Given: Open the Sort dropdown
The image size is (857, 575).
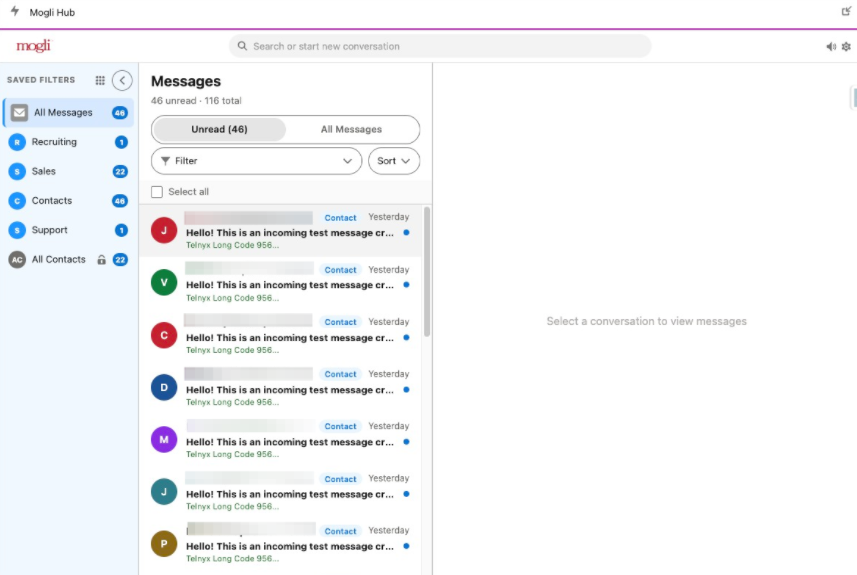Looking at the screenshot, I should pos(394,161).
